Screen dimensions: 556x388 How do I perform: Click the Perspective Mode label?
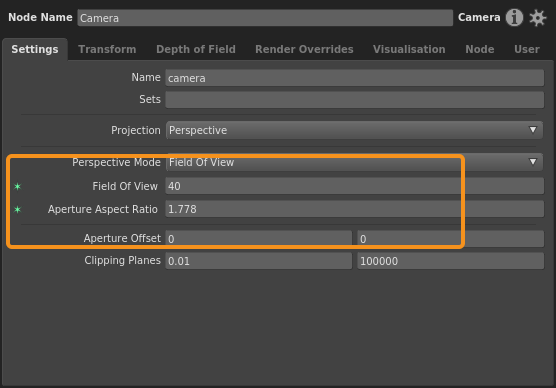click(x=116, y=162)
